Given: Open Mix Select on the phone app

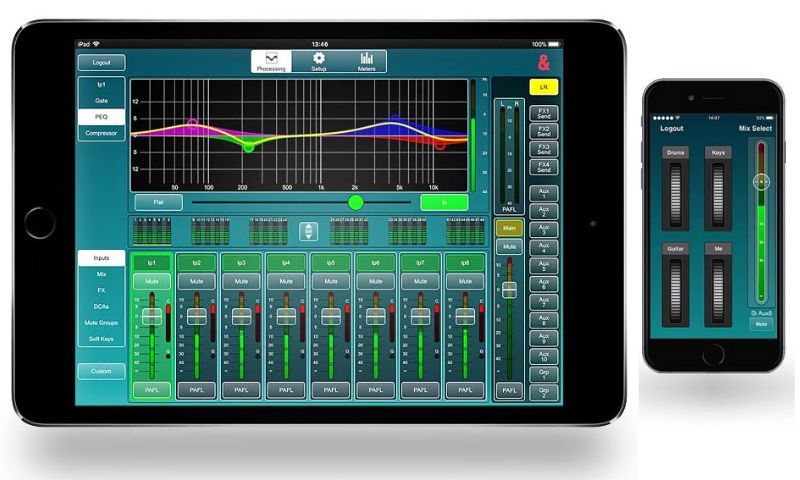Looking at the screenshot, I should (757, 128).
